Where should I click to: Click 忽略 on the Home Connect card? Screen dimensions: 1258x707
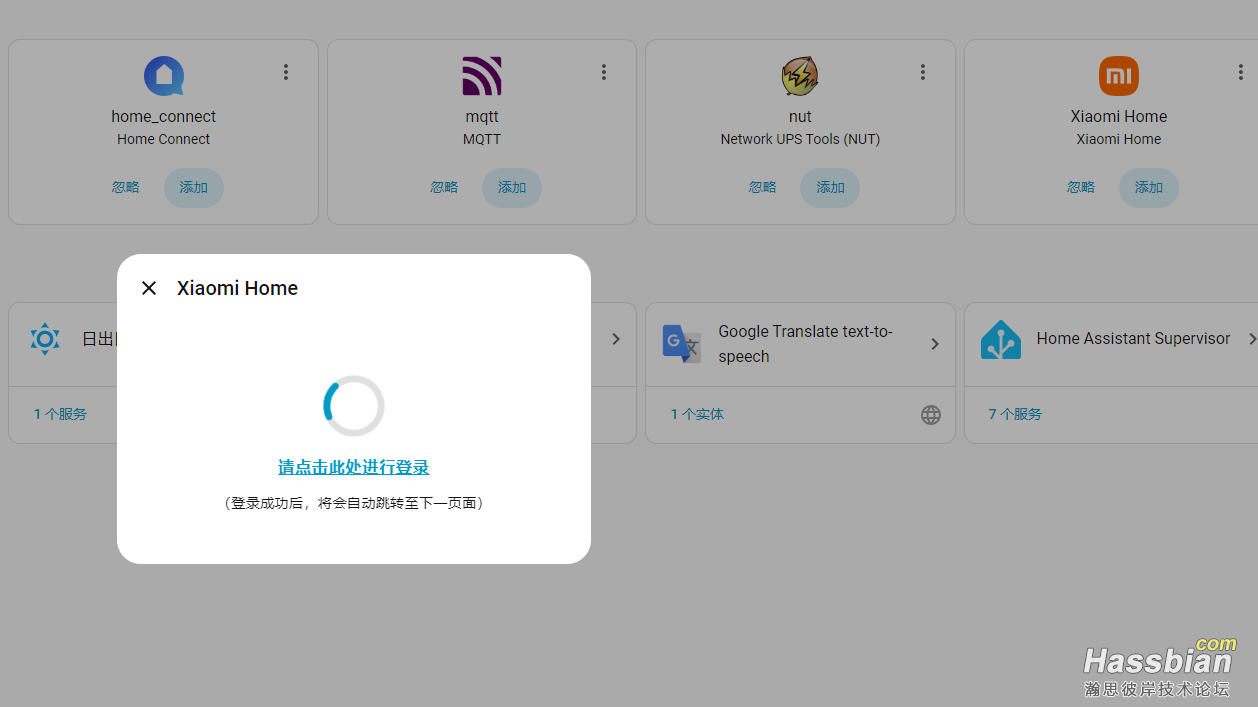pos(126,187)
